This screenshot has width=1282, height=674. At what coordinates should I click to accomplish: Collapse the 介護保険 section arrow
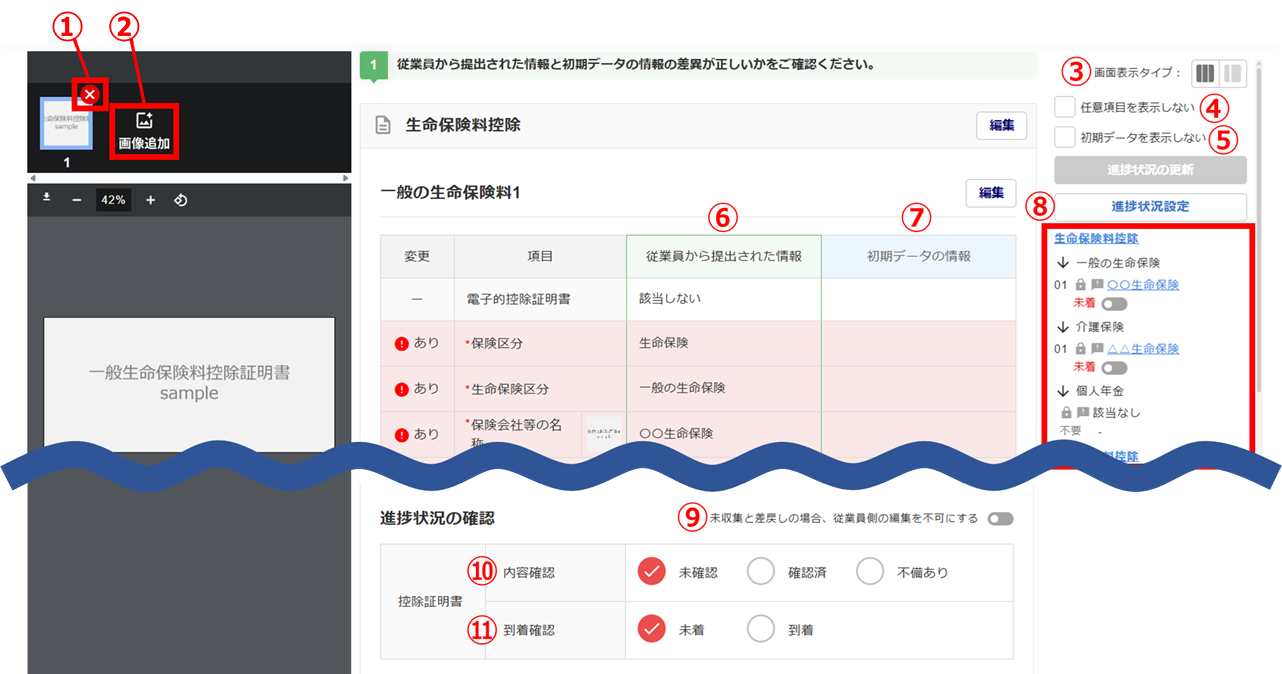click(1063, 327)
